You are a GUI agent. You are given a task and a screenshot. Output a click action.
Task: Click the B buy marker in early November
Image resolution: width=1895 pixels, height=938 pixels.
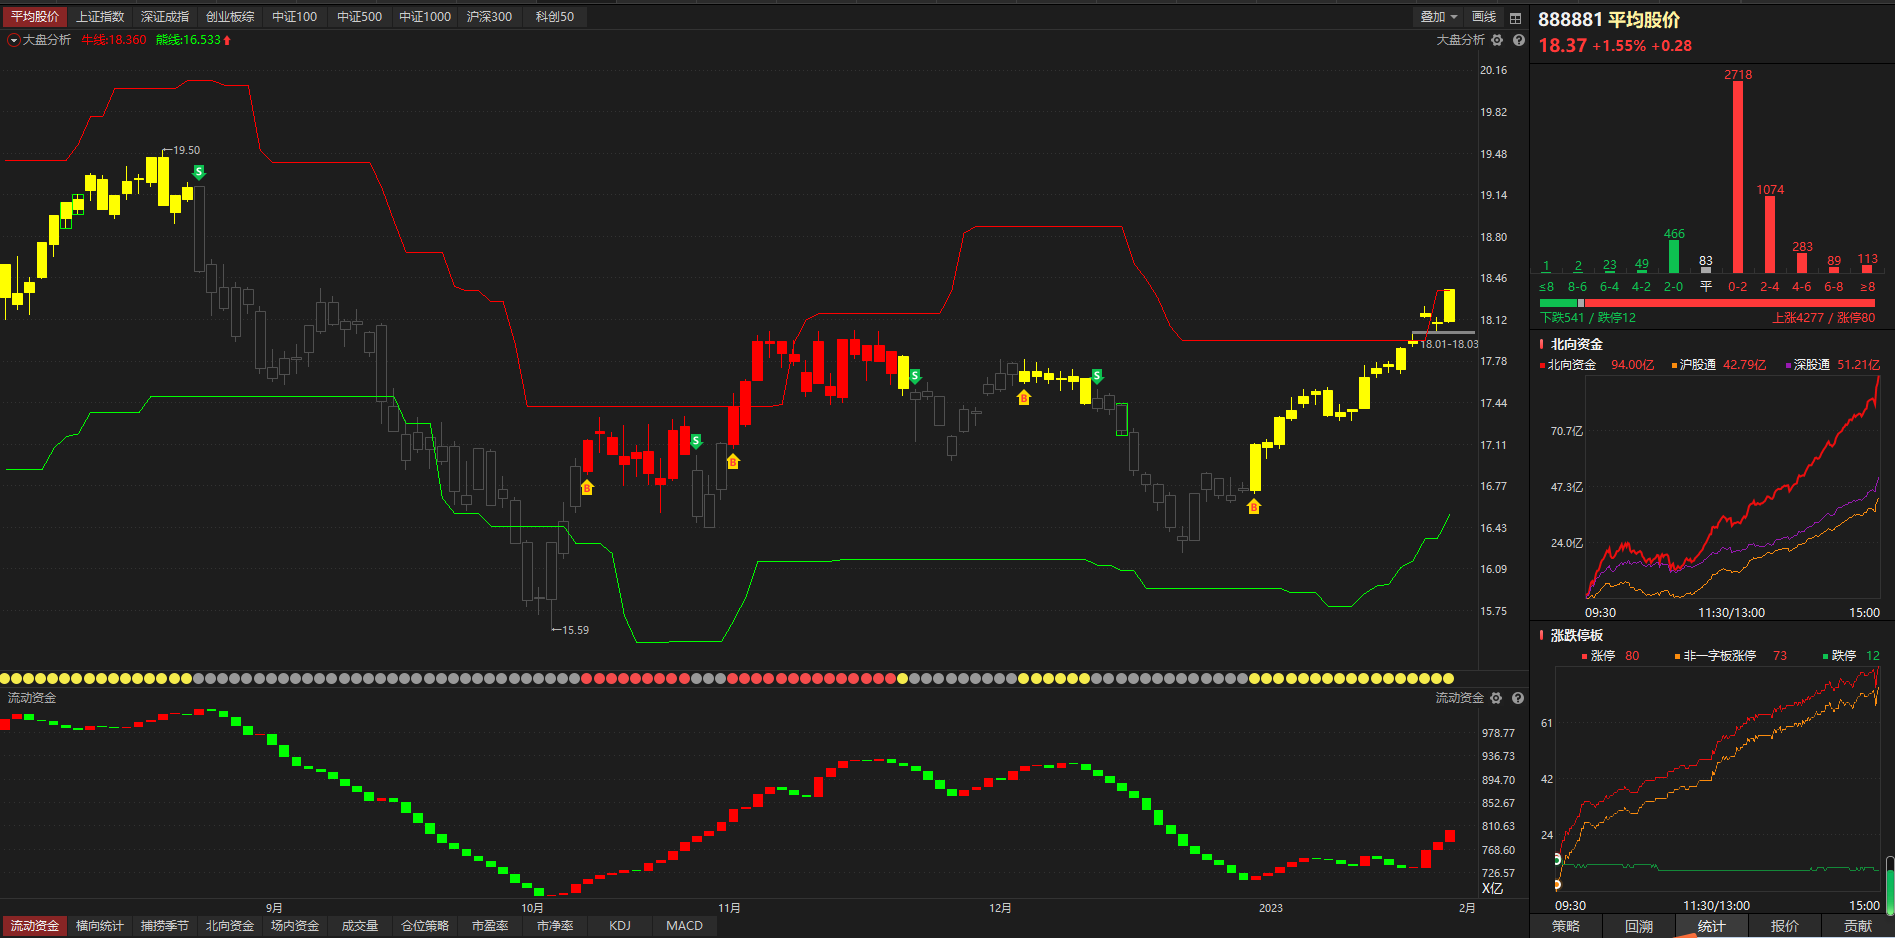pos(733,461)
